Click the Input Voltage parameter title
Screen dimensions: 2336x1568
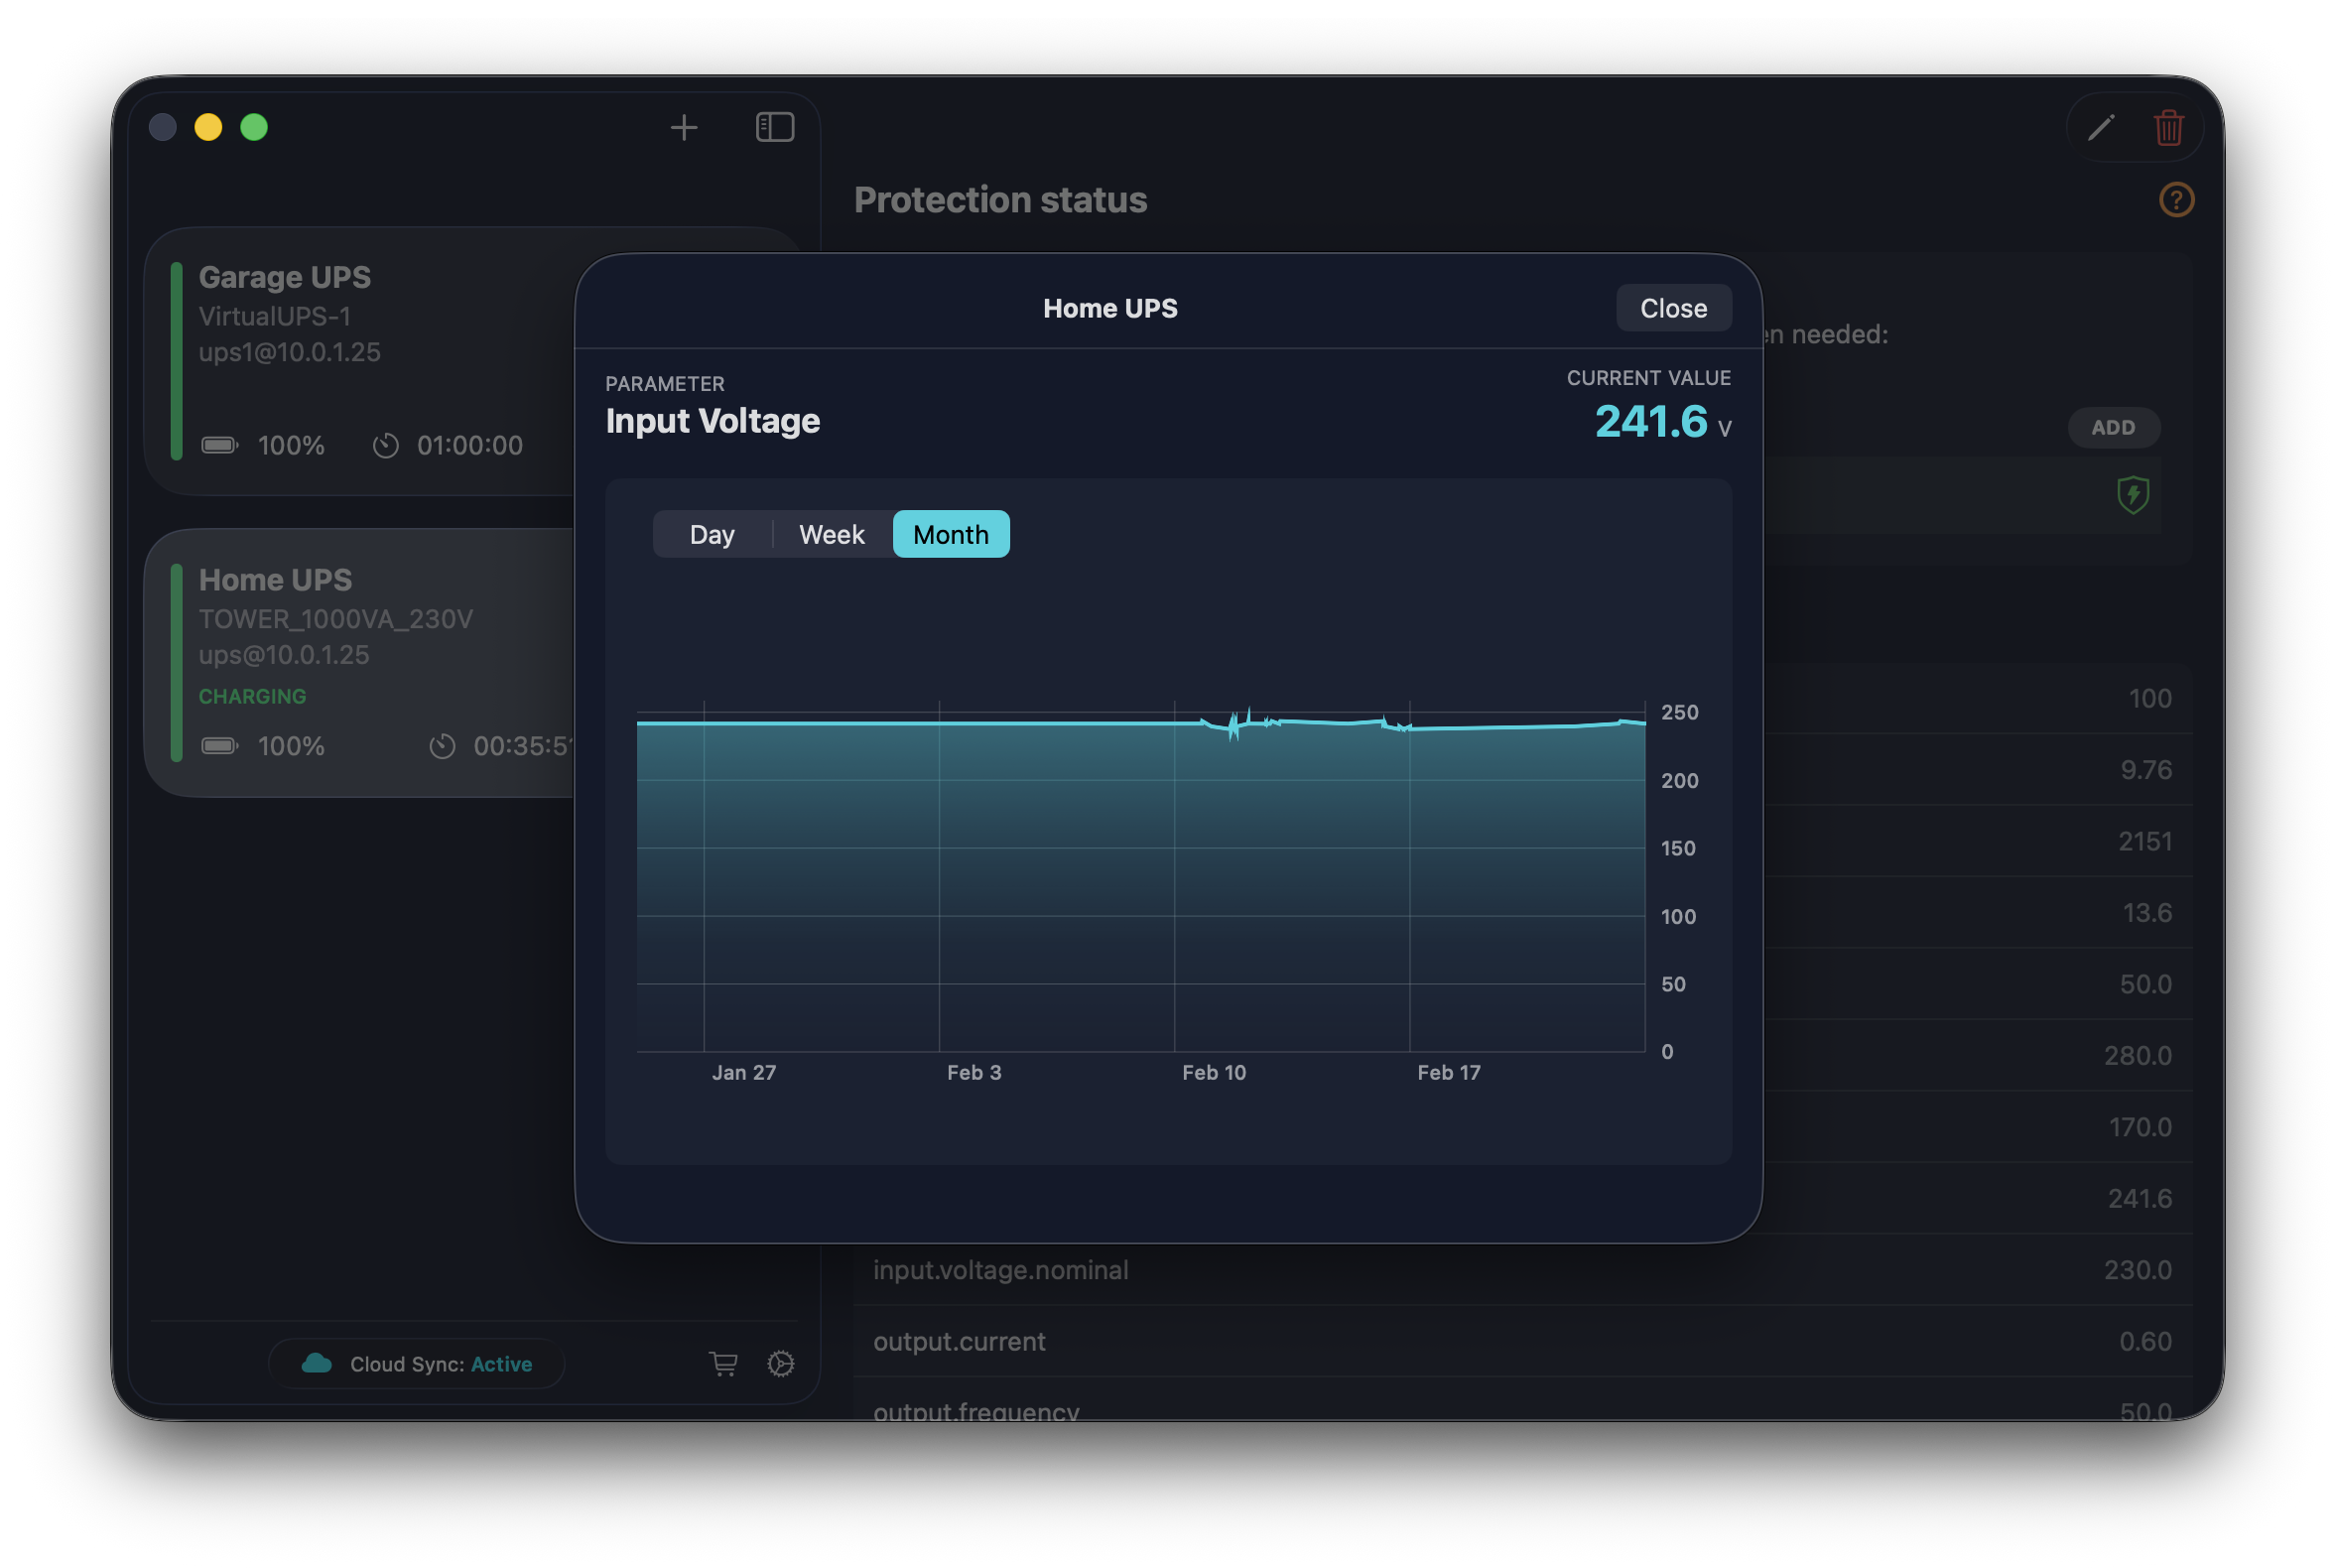point(712,421)
